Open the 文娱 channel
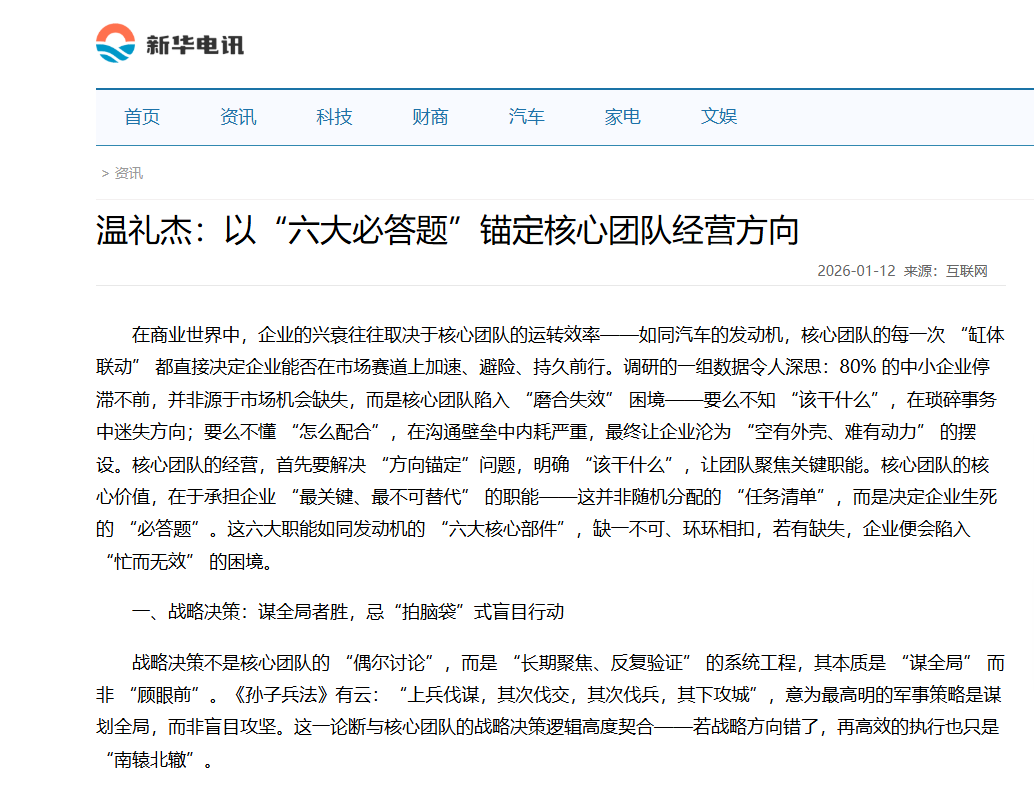1034x789 pixels. (718, 117)
